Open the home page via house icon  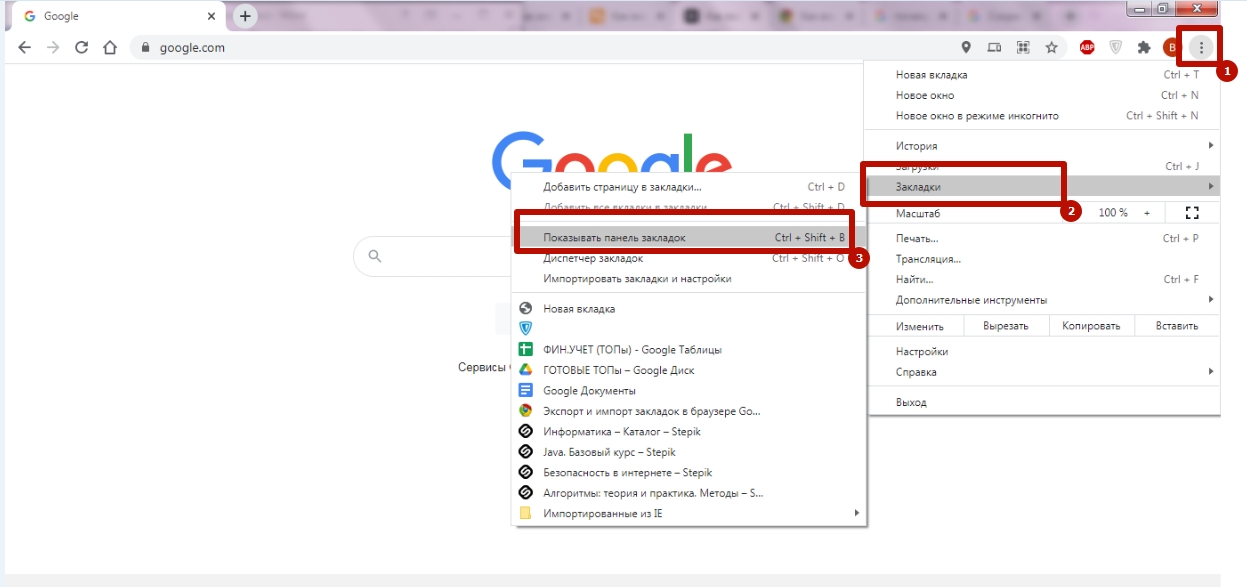pyautogui.click(x=110, y=47)
